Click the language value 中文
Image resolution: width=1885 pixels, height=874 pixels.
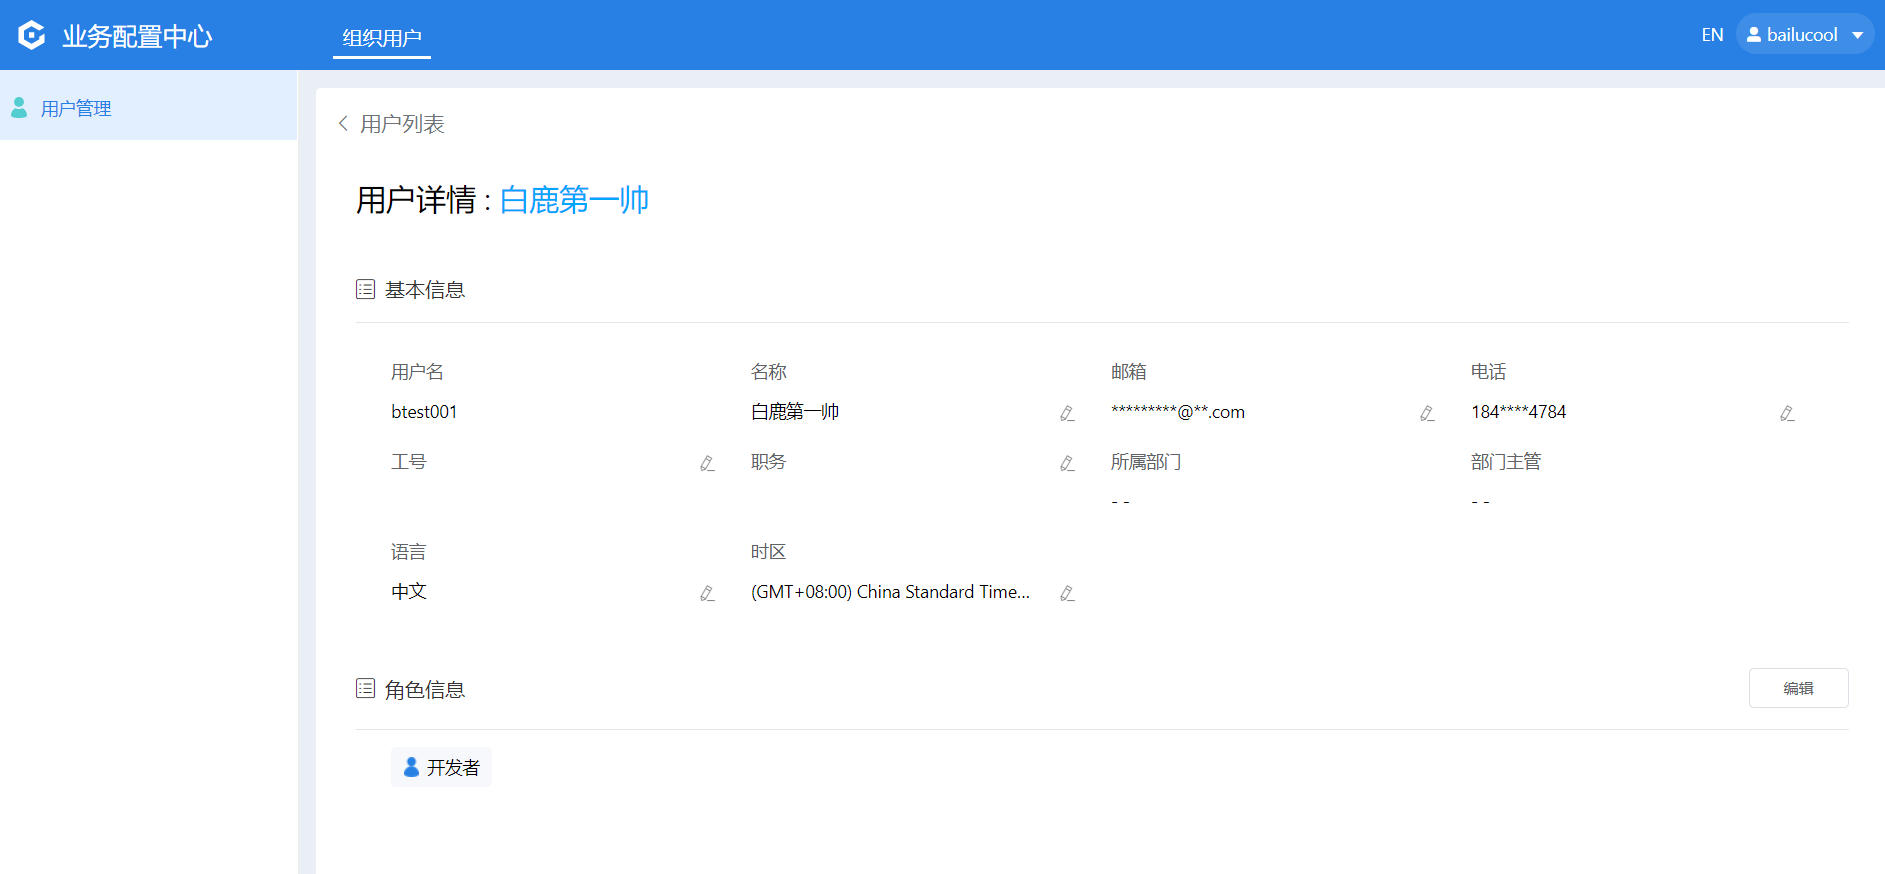coord(409,592)
